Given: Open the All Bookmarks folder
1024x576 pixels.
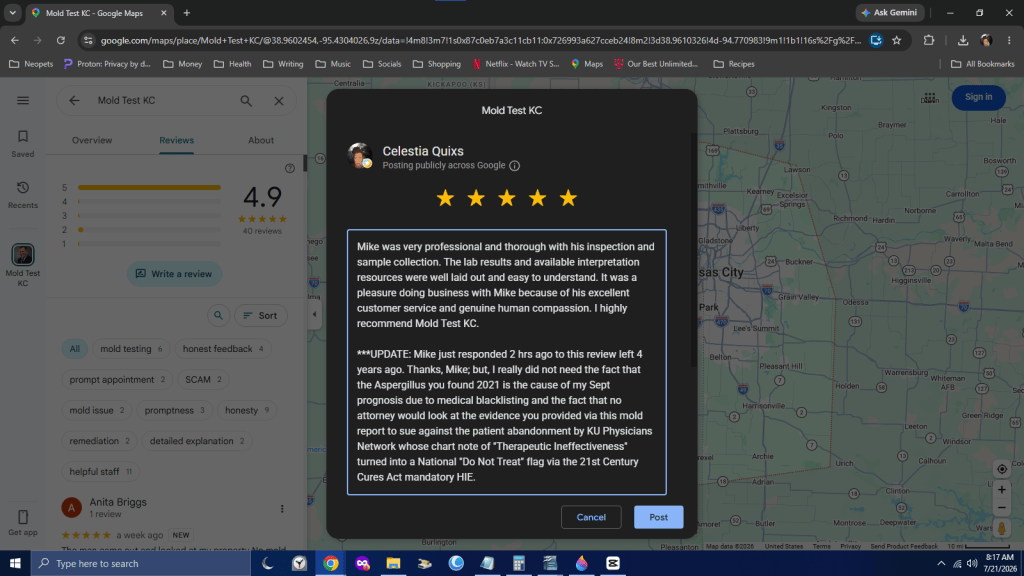Looking at the screenshot, I should click(983, 64).
